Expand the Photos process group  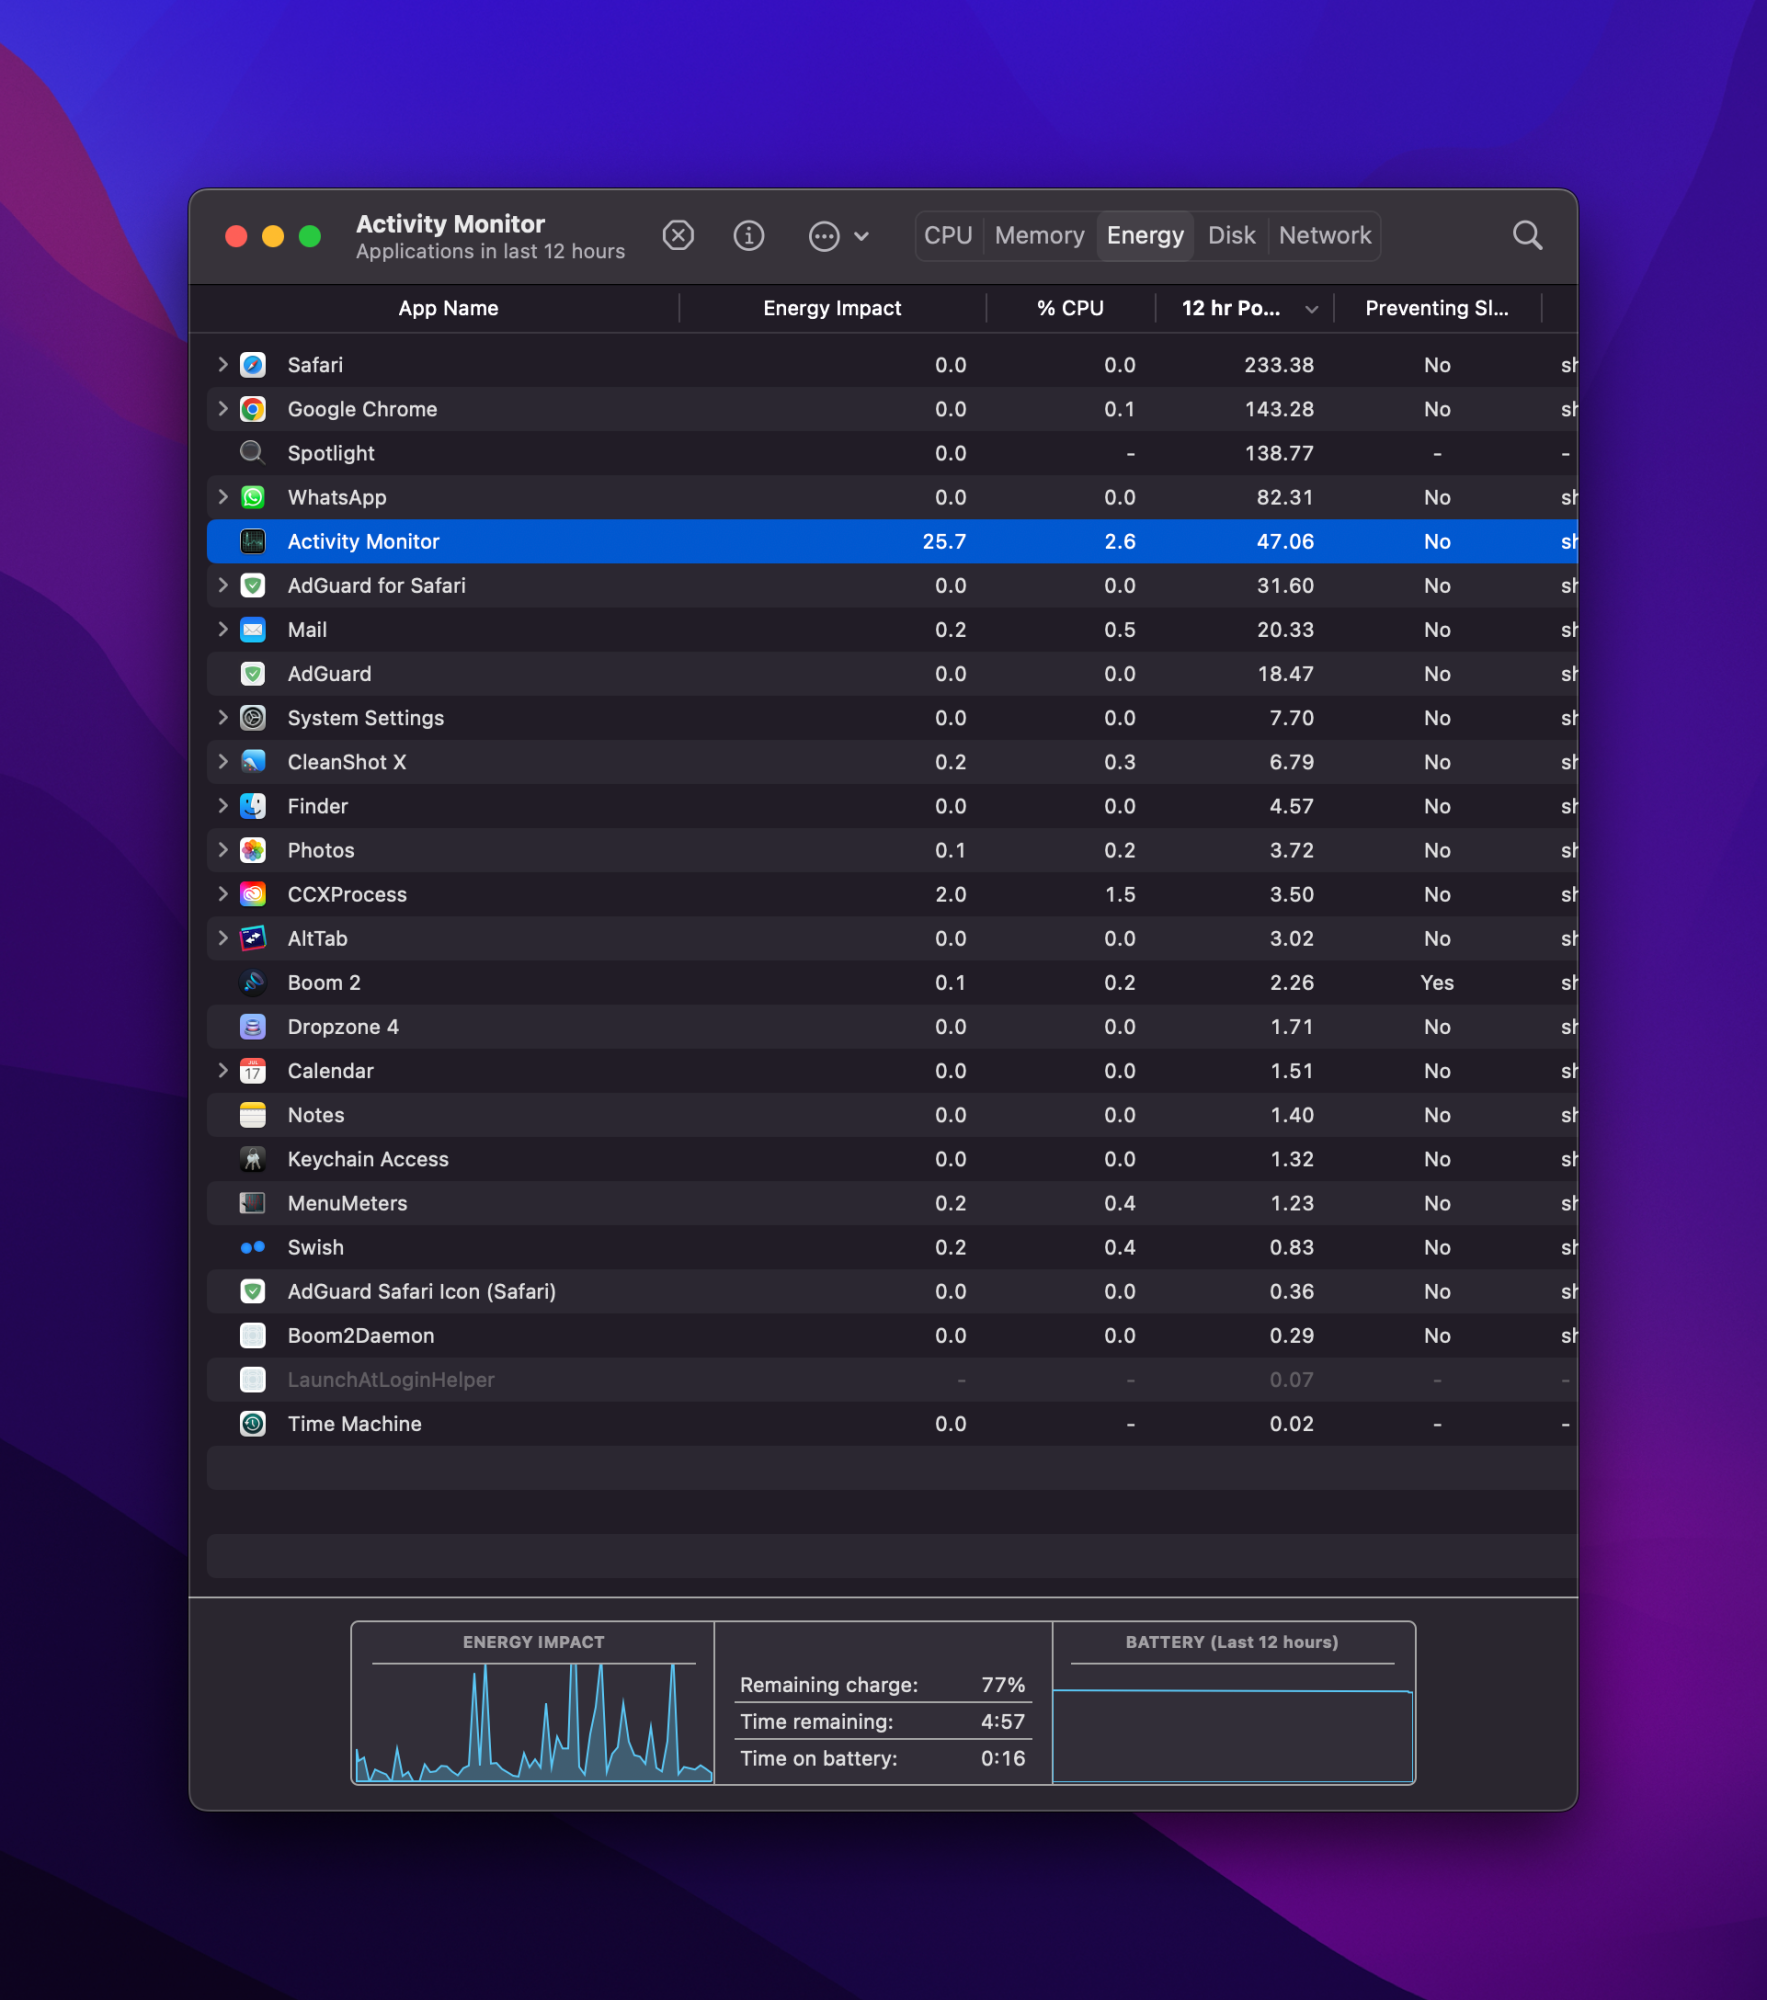(223, 850)
